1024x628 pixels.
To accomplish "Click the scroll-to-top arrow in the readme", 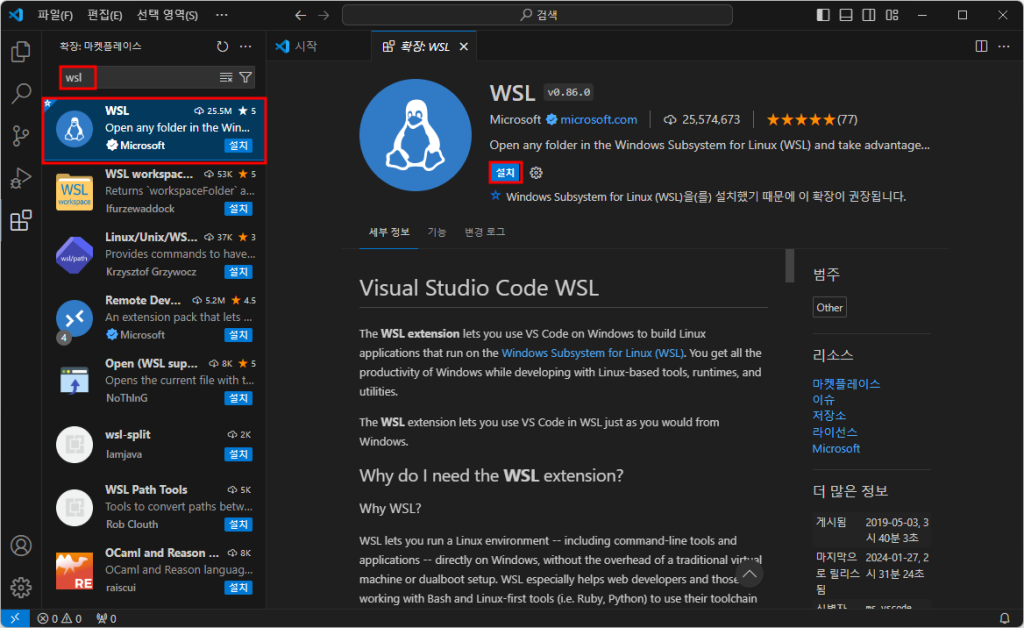I will 750,574.
